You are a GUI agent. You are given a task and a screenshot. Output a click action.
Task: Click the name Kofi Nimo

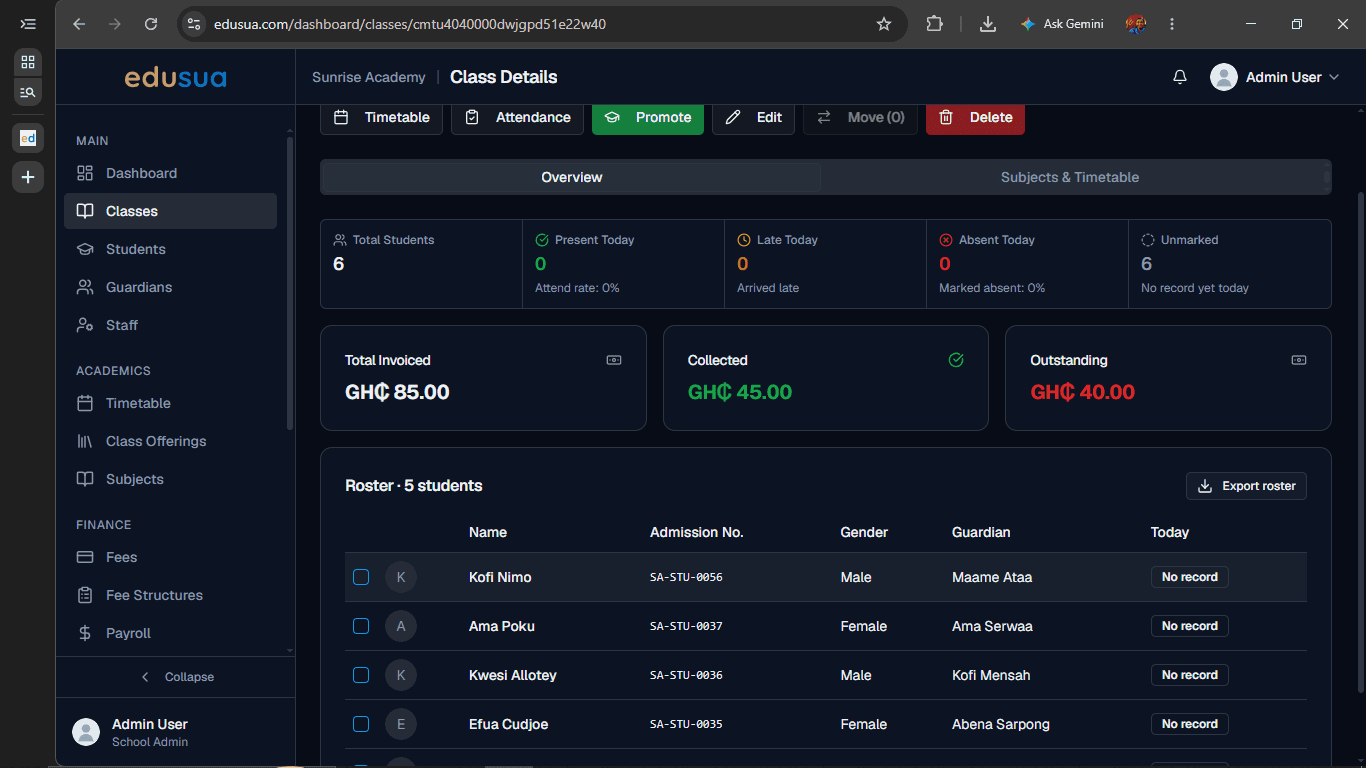coord(500,577)
